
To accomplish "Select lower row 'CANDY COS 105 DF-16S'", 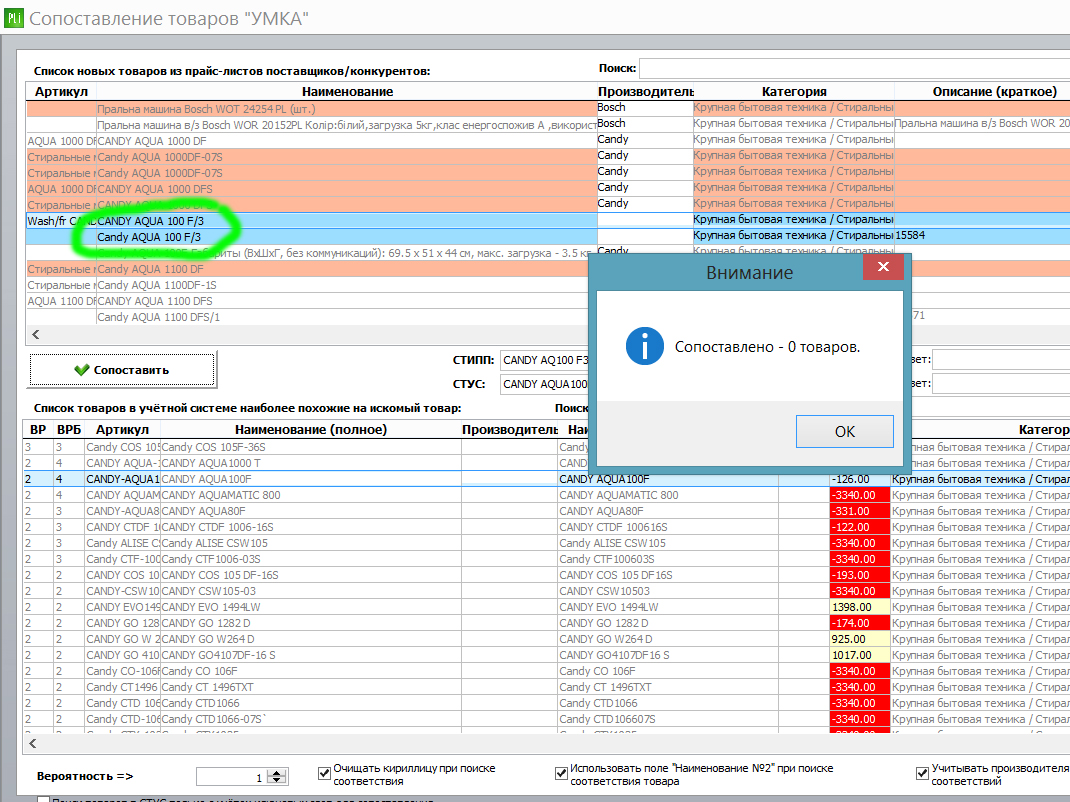I will click(x=310, y=575).
